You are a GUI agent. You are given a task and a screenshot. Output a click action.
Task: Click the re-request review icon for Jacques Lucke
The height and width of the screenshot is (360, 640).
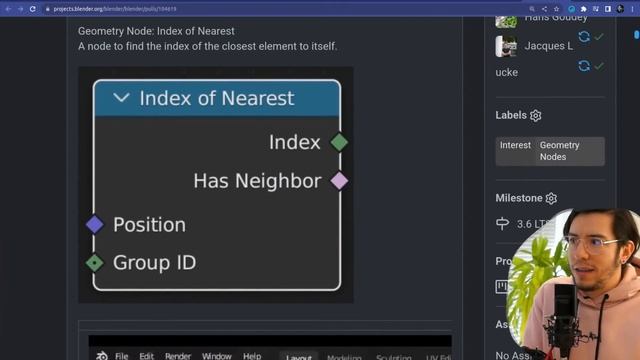[x=584, y=66]
